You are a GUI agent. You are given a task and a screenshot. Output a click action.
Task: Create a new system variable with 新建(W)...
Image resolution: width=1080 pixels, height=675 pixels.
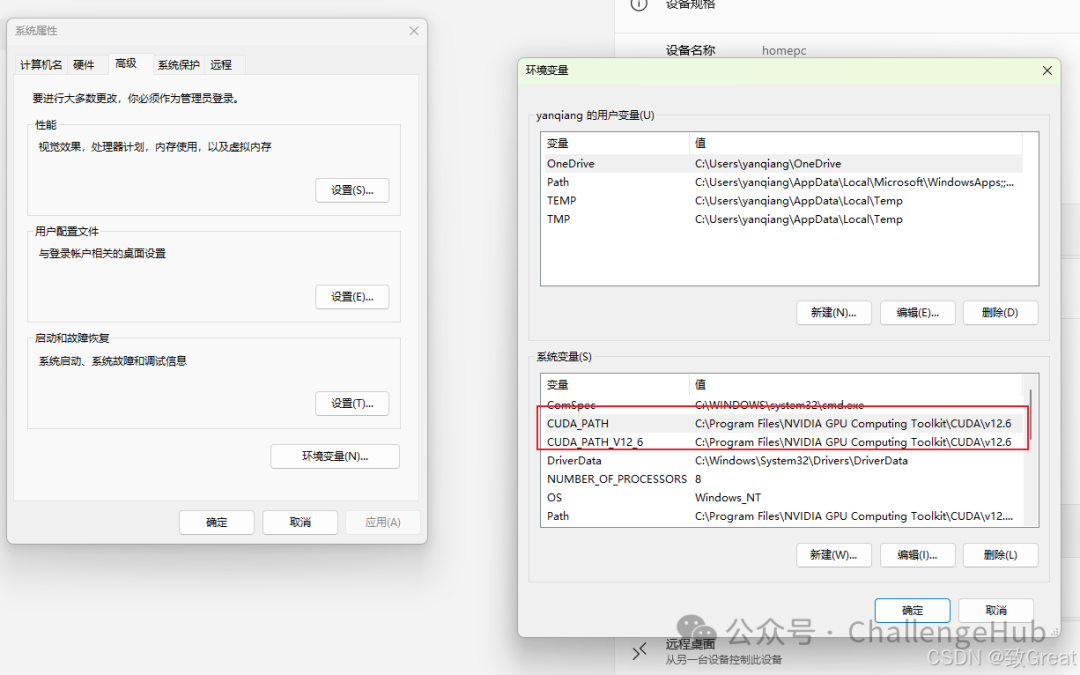coord(833,555)
